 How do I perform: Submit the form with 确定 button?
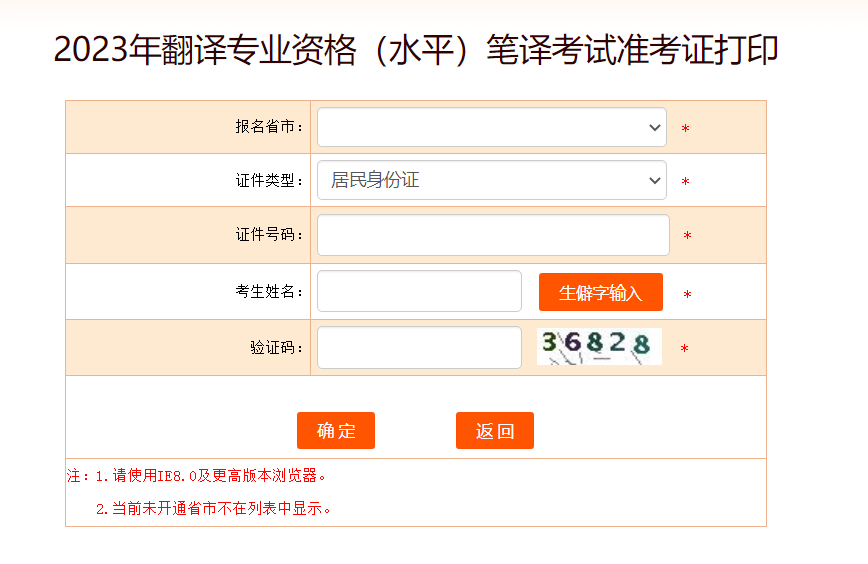pos(336,431)
